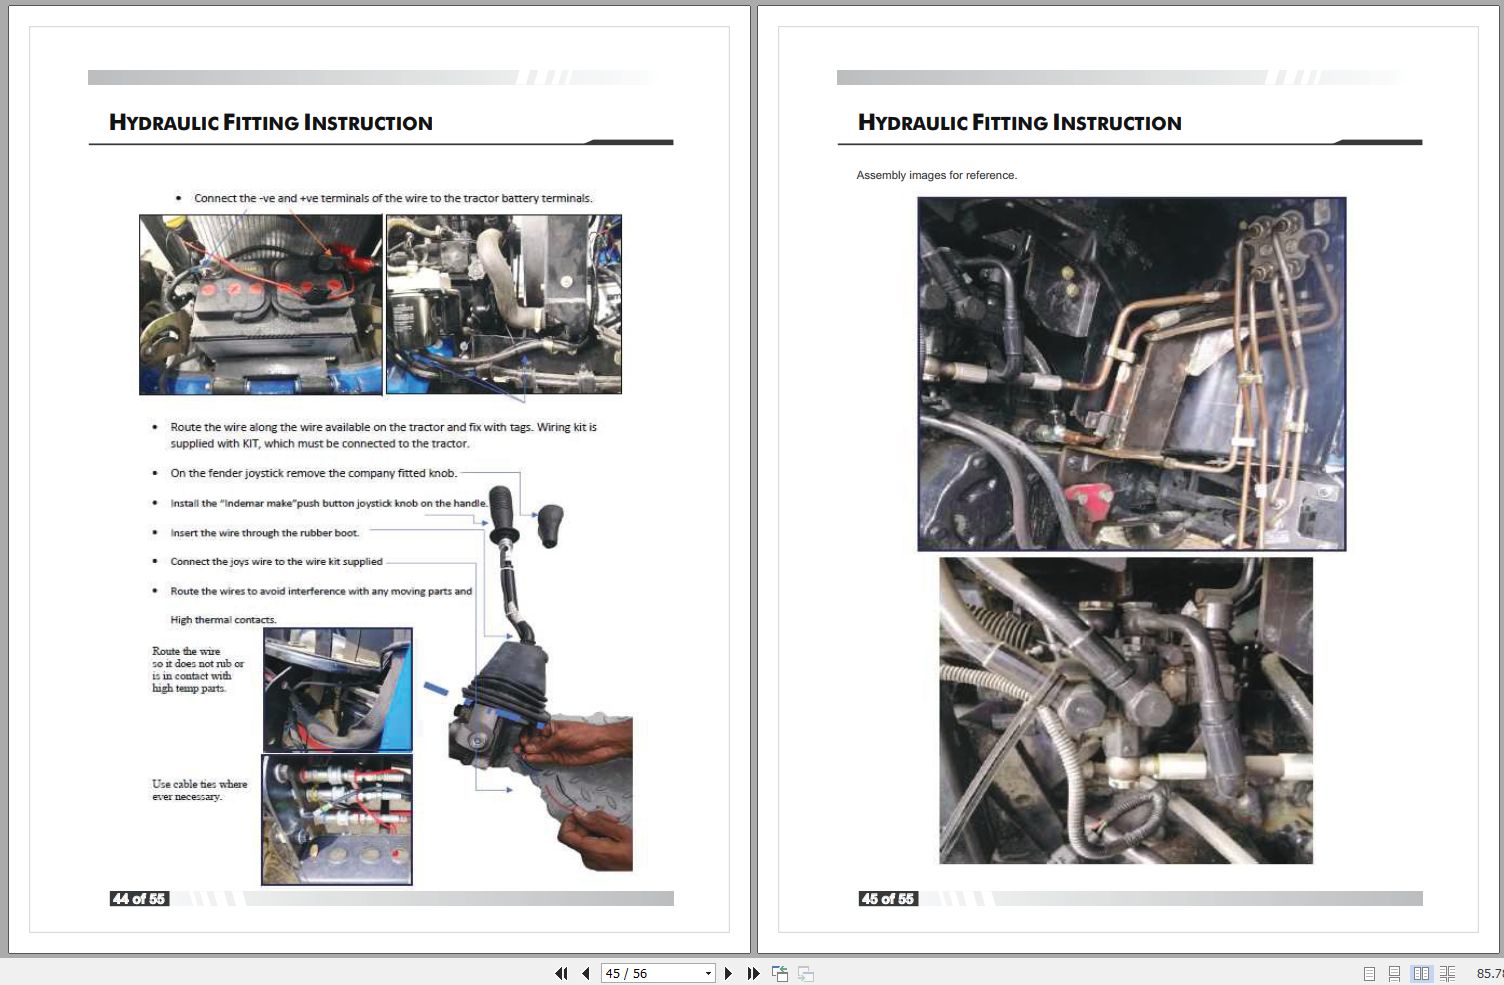Click the zoom percentage display

point(1489,971)
